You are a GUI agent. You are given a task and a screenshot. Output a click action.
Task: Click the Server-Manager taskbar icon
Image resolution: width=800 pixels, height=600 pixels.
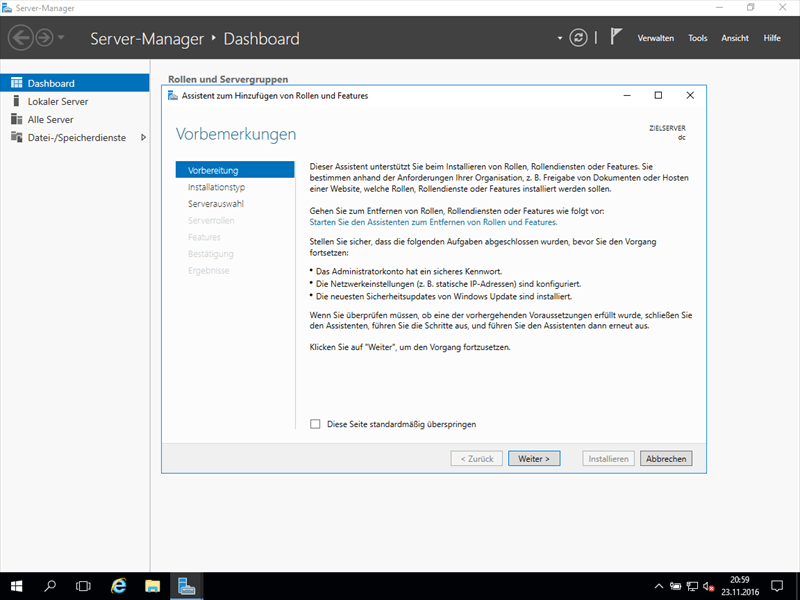(x=186, y=586)
